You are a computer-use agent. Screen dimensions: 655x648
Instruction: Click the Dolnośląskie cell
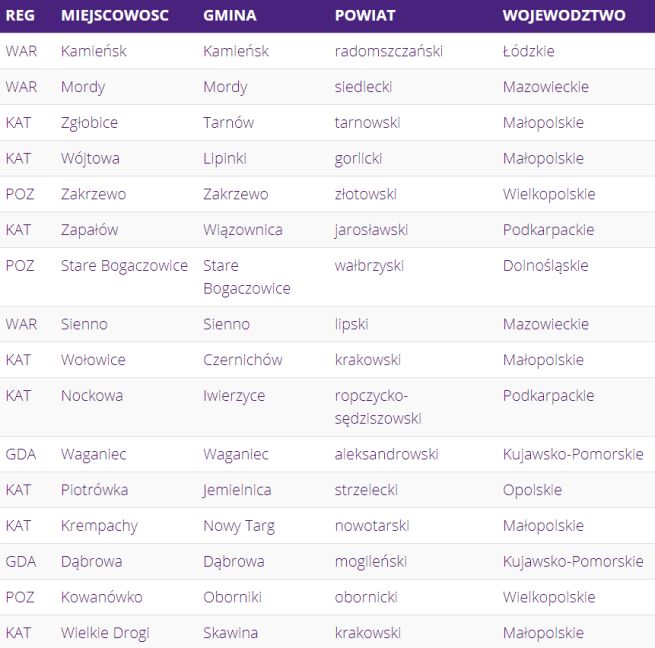click(545, 266)
